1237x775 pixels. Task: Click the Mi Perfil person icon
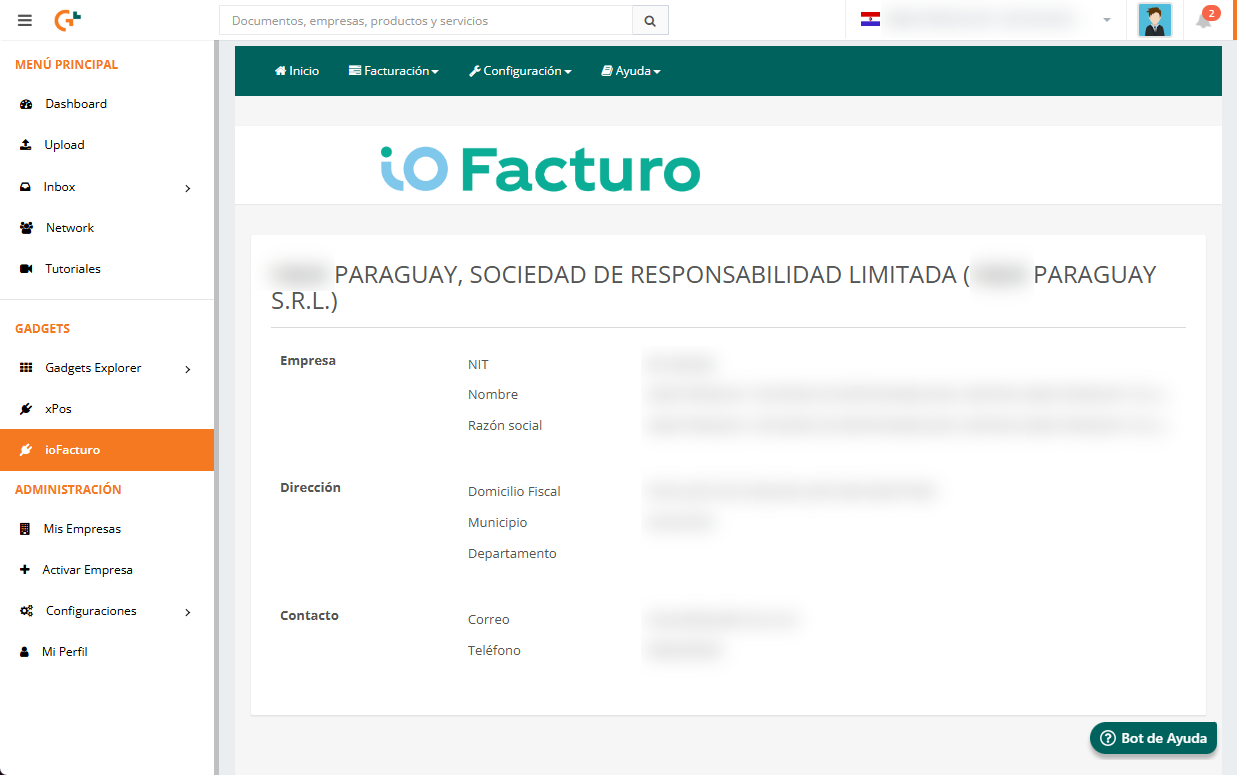tap(25, 652)
